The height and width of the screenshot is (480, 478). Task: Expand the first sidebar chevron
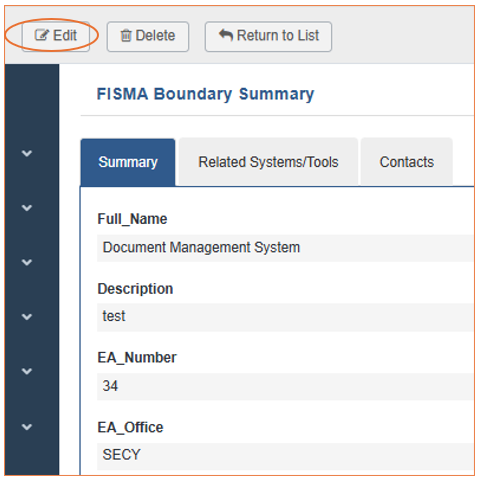[x=27, y=153]
